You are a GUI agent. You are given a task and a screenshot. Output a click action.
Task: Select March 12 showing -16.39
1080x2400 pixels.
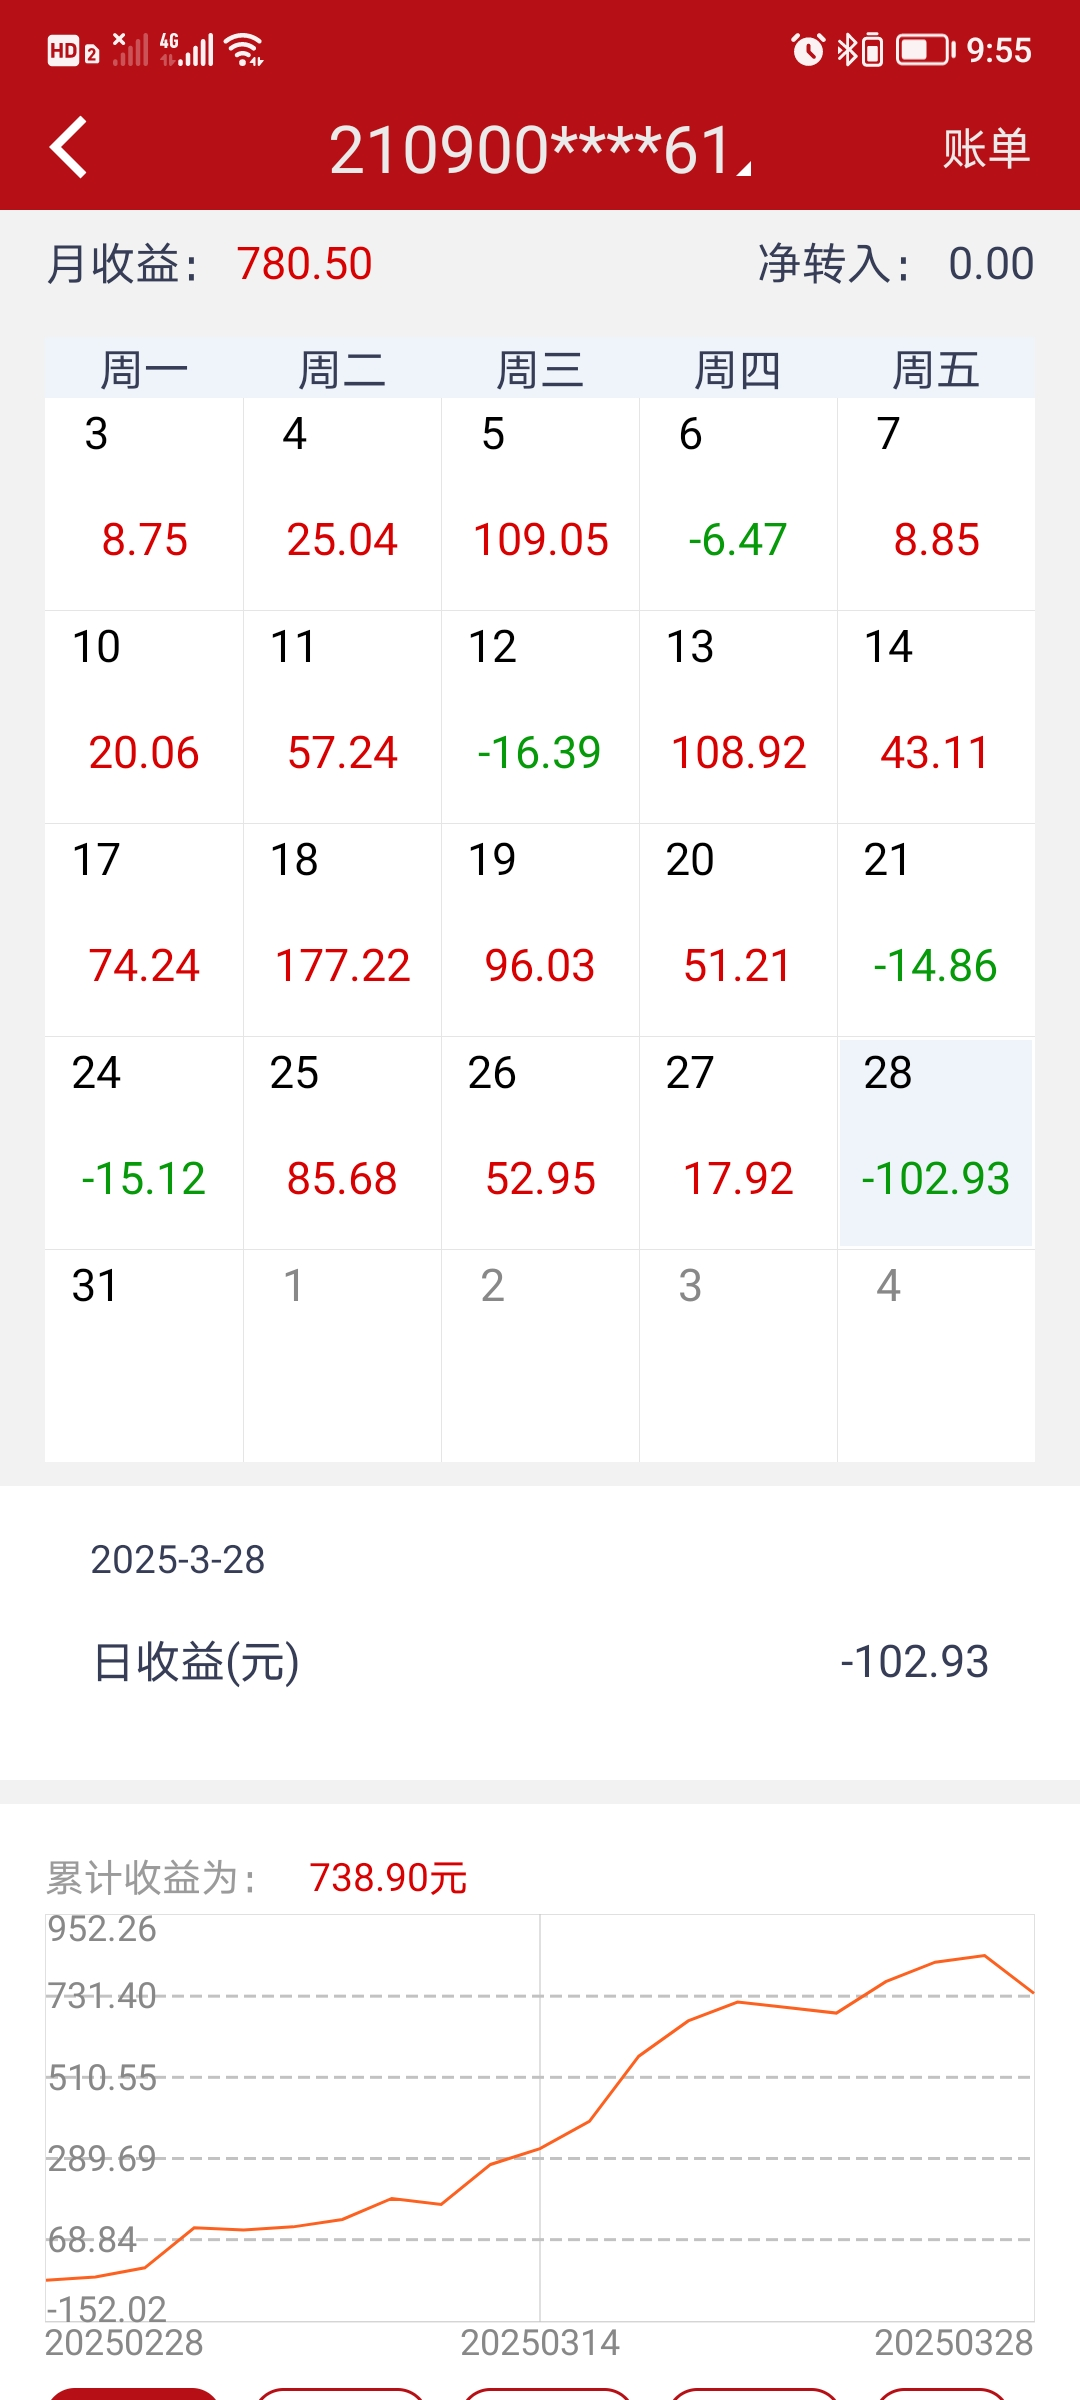[x=540, y=717]
